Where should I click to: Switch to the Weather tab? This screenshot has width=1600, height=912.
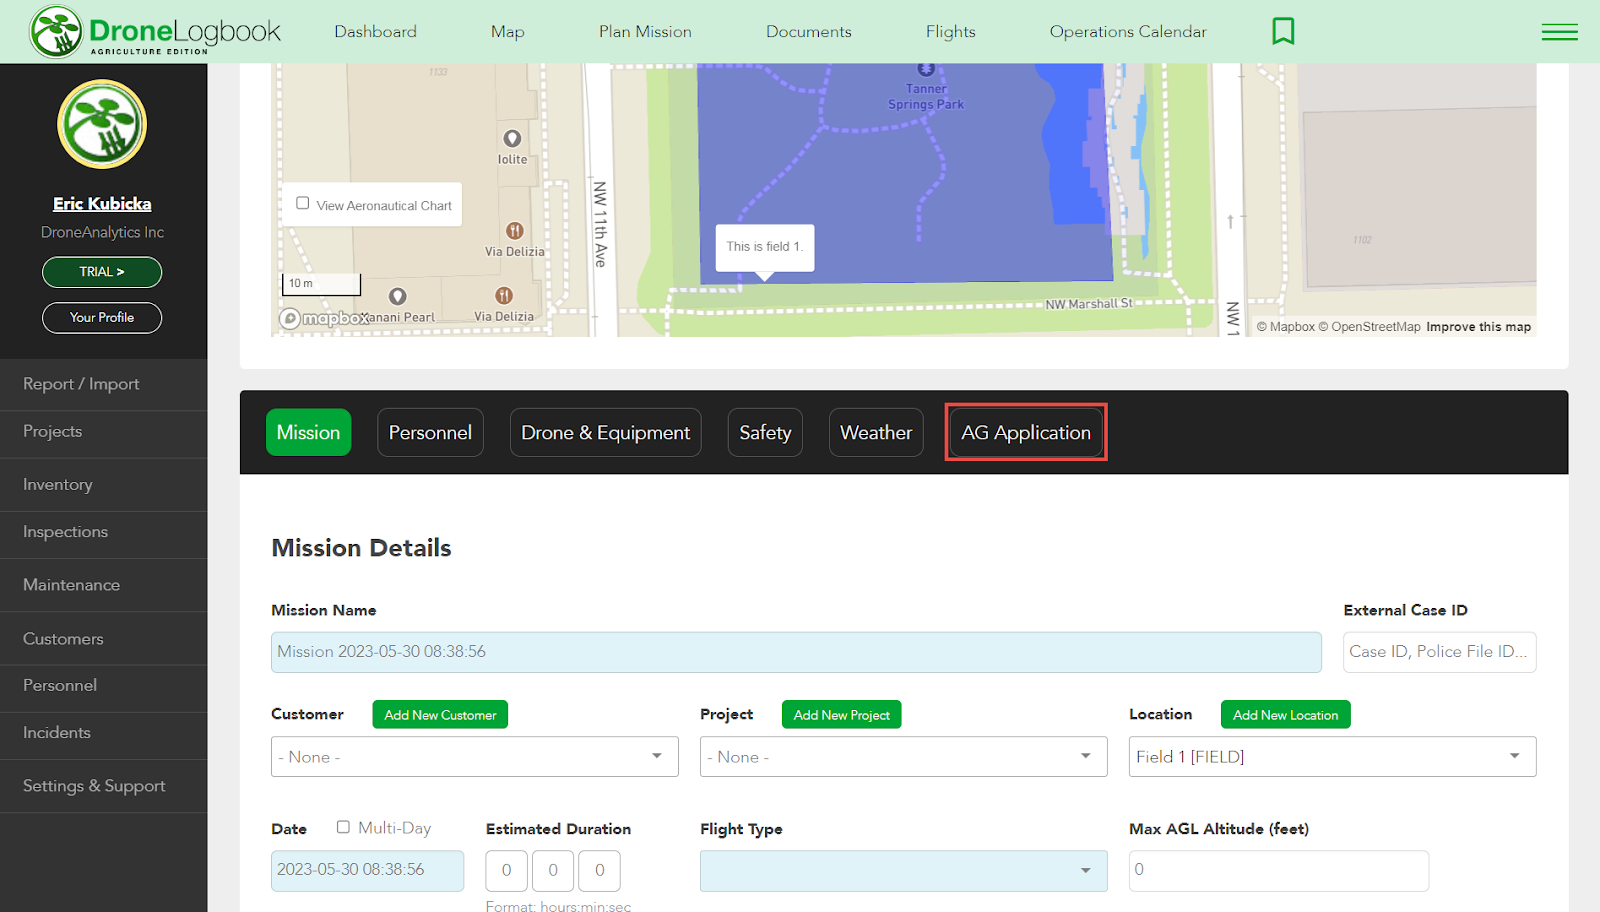(876, 432)
